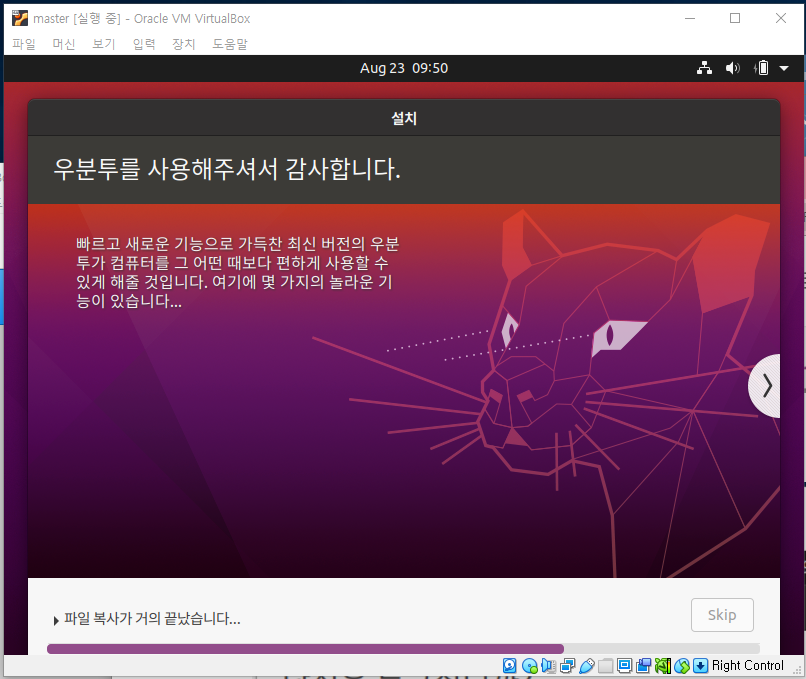
Task: Click the Ubuntu battery icon in top bar
Action: (x=761, y=68)
